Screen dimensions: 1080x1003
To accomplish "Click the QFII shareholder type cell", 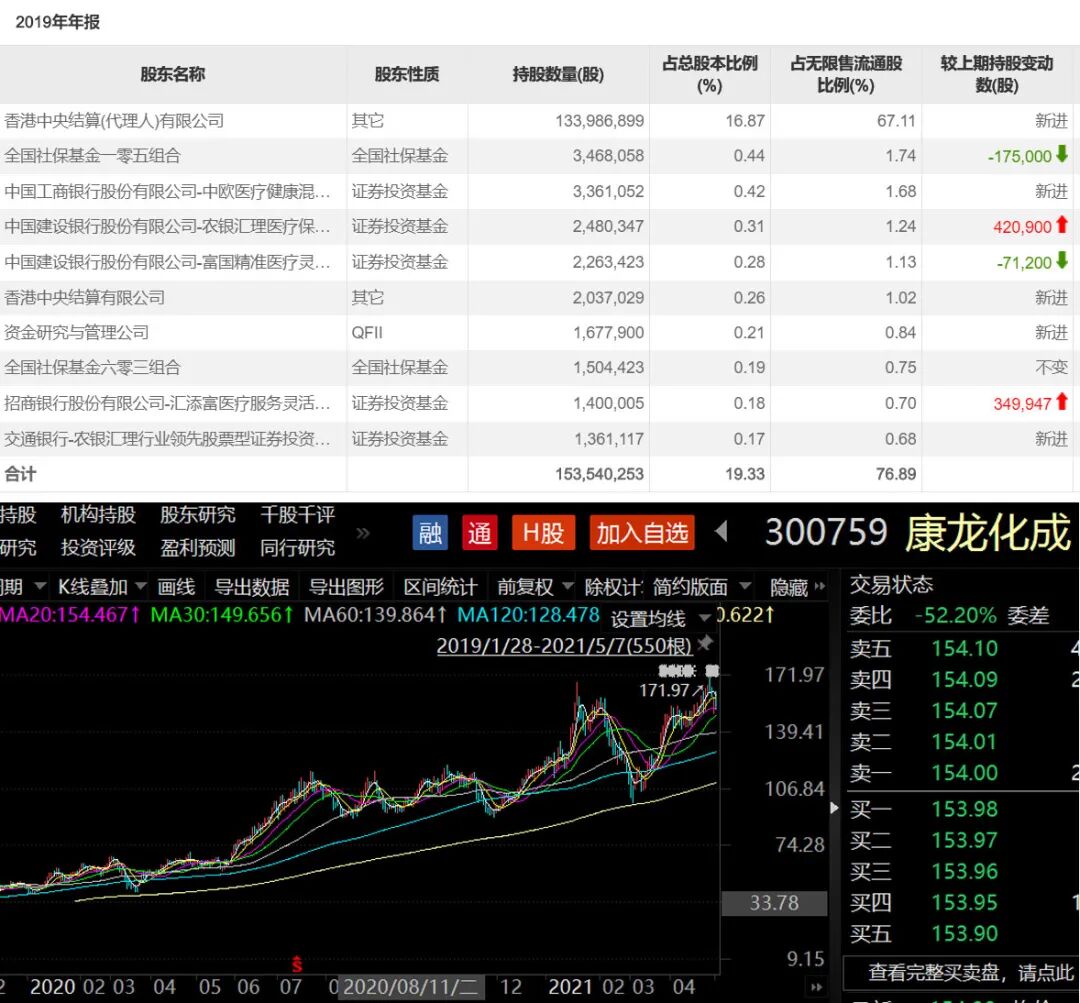I will pos(367,333).
